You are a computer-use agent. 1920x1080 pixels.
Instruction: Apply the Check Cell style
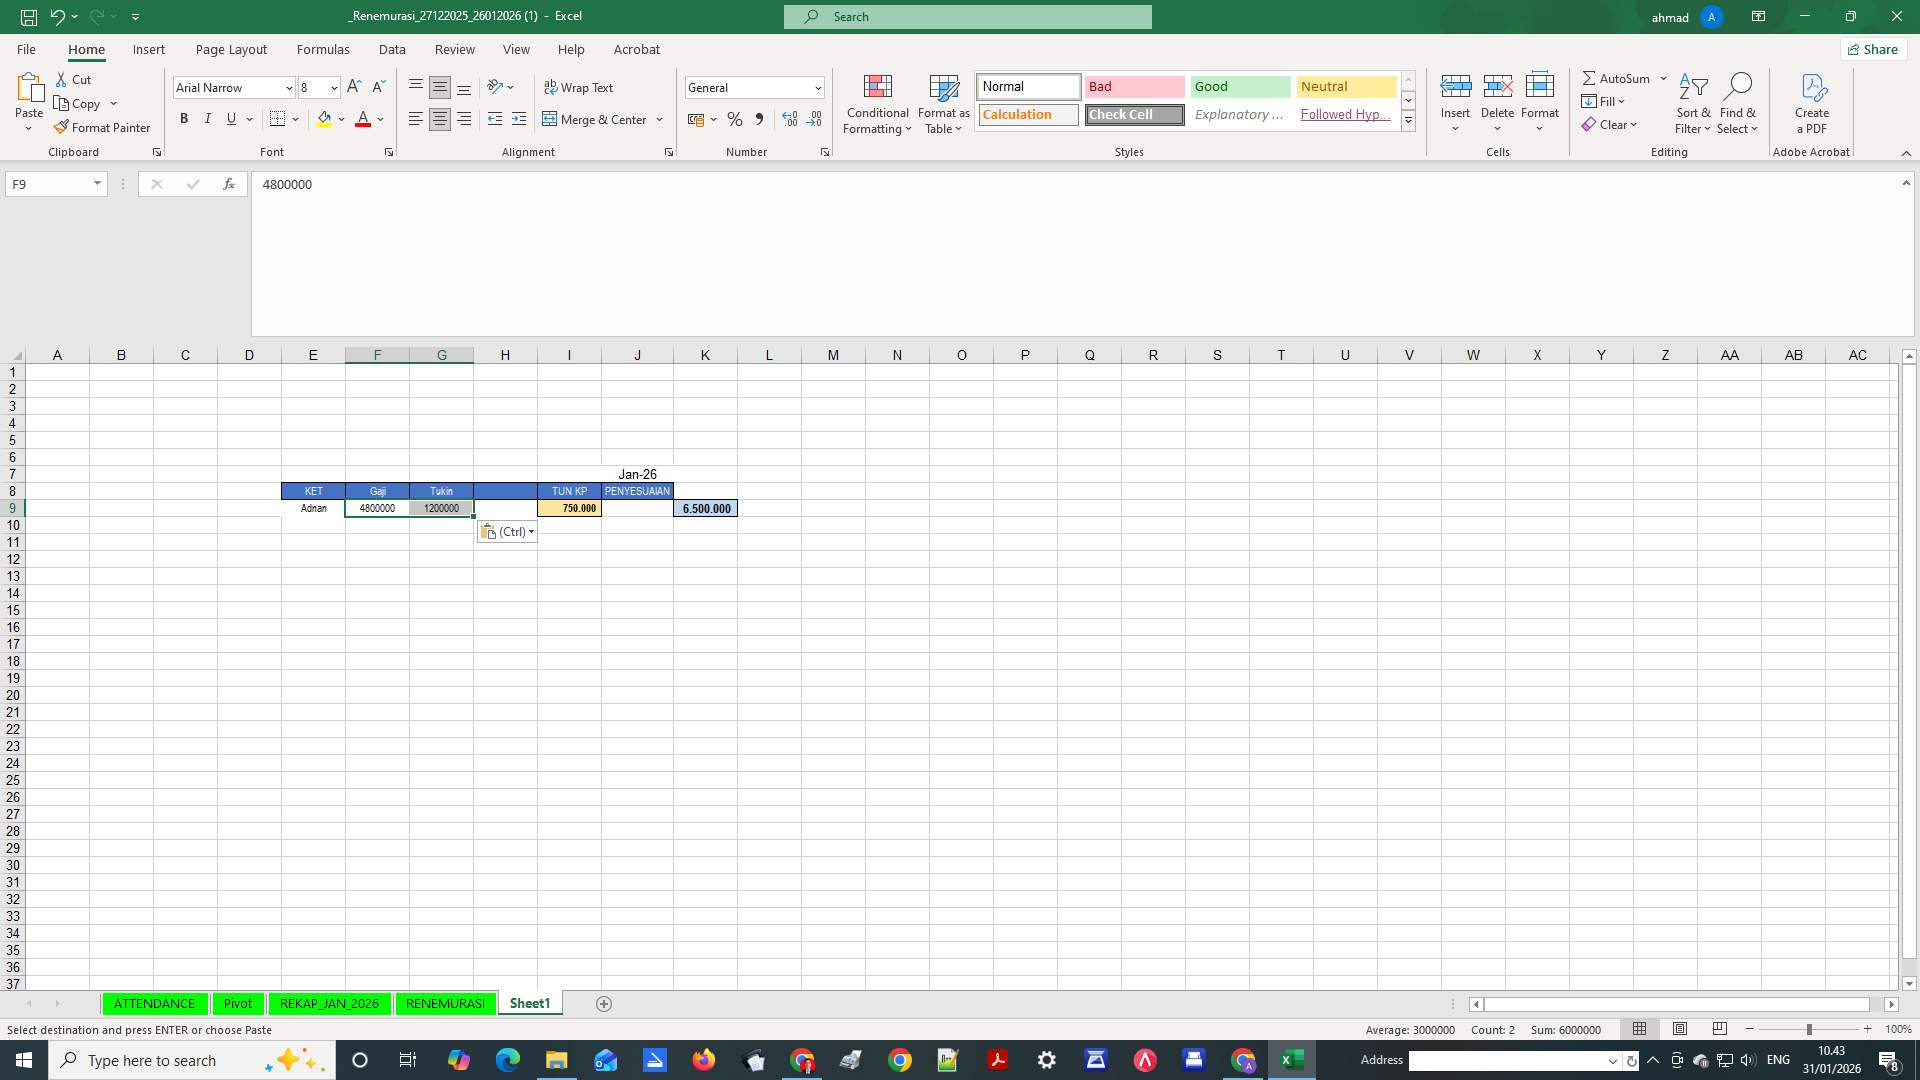(1133, 114)
